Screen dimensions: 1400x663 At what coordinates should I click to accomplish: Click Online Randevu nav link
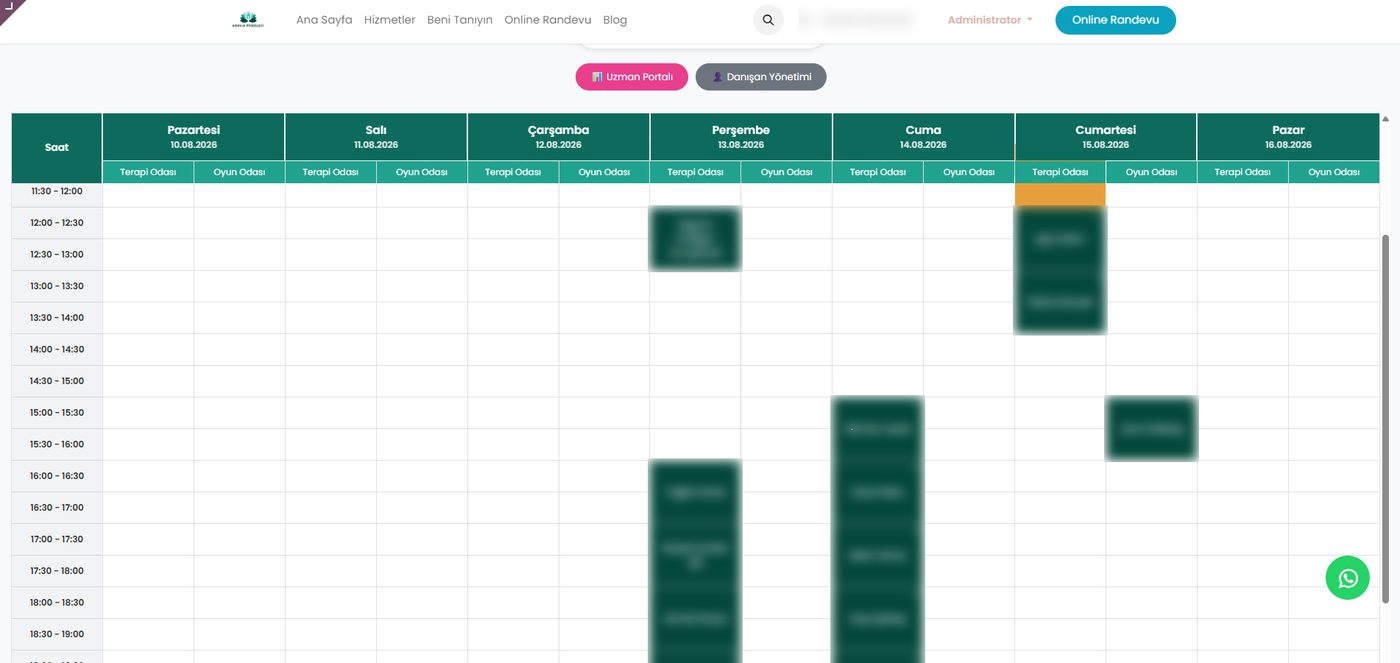point(548,20)
